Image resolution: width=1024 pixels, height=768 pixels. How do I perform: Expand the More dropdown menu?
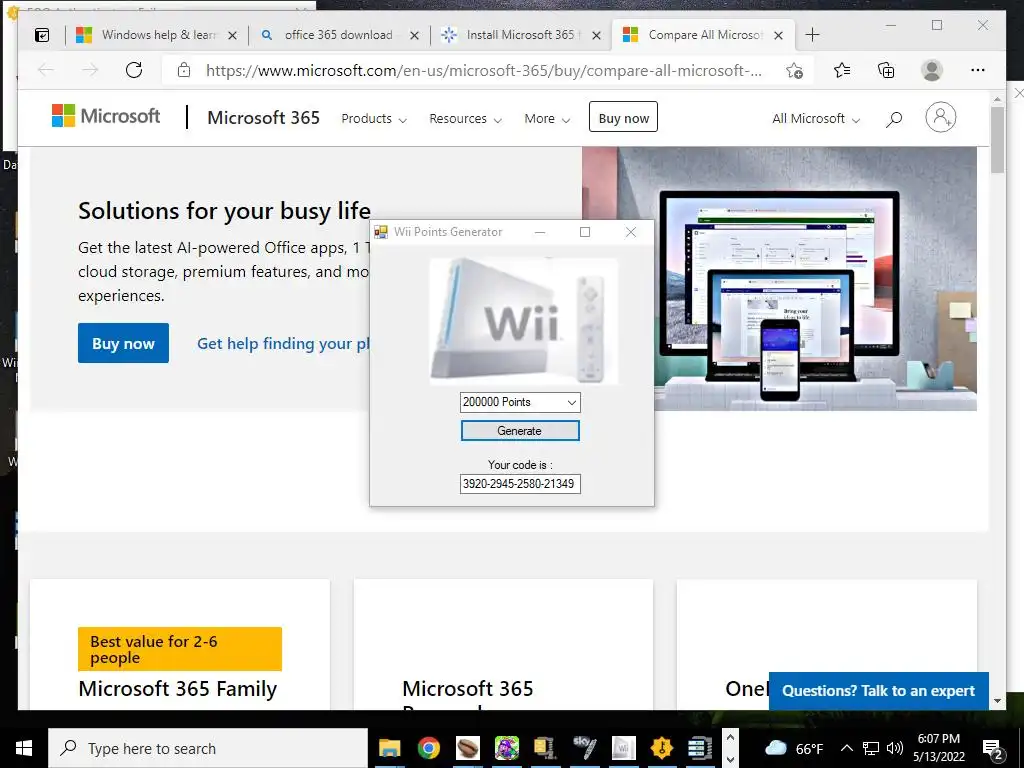547,119
